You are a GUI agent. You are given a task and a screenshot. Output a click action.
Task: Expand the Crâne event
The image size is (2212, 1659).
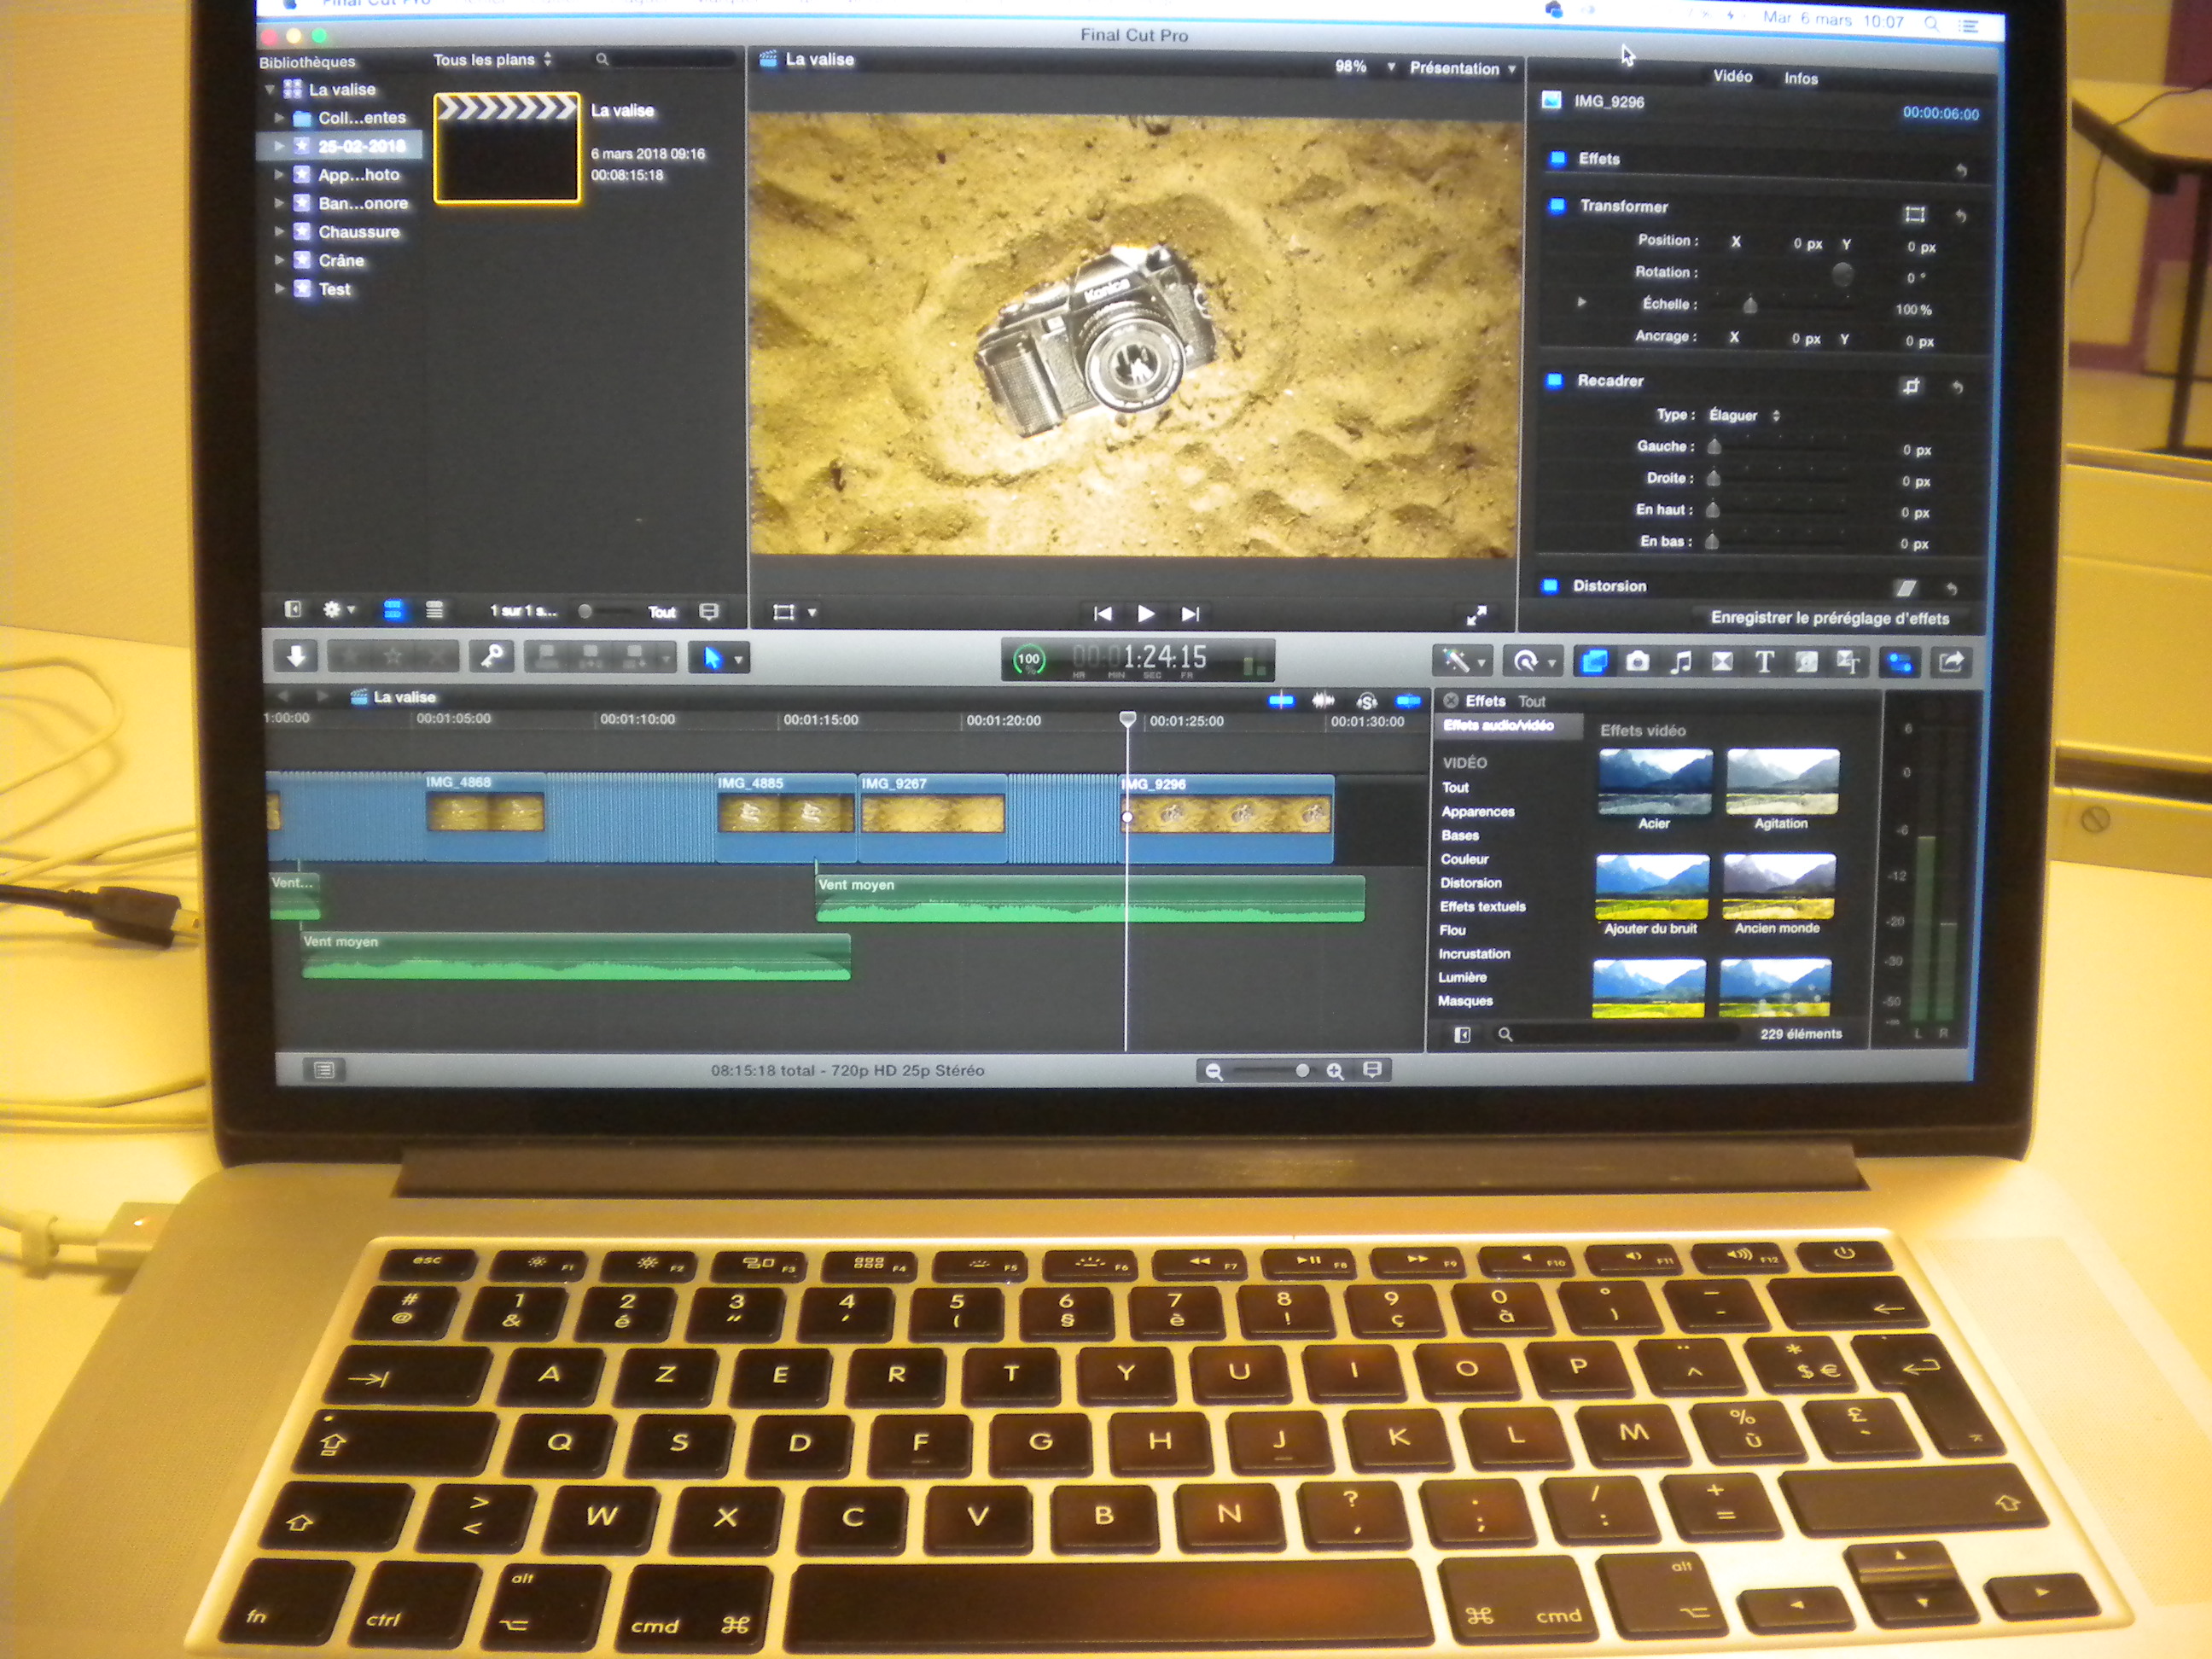pyautogui.click(x=279, y=260)
